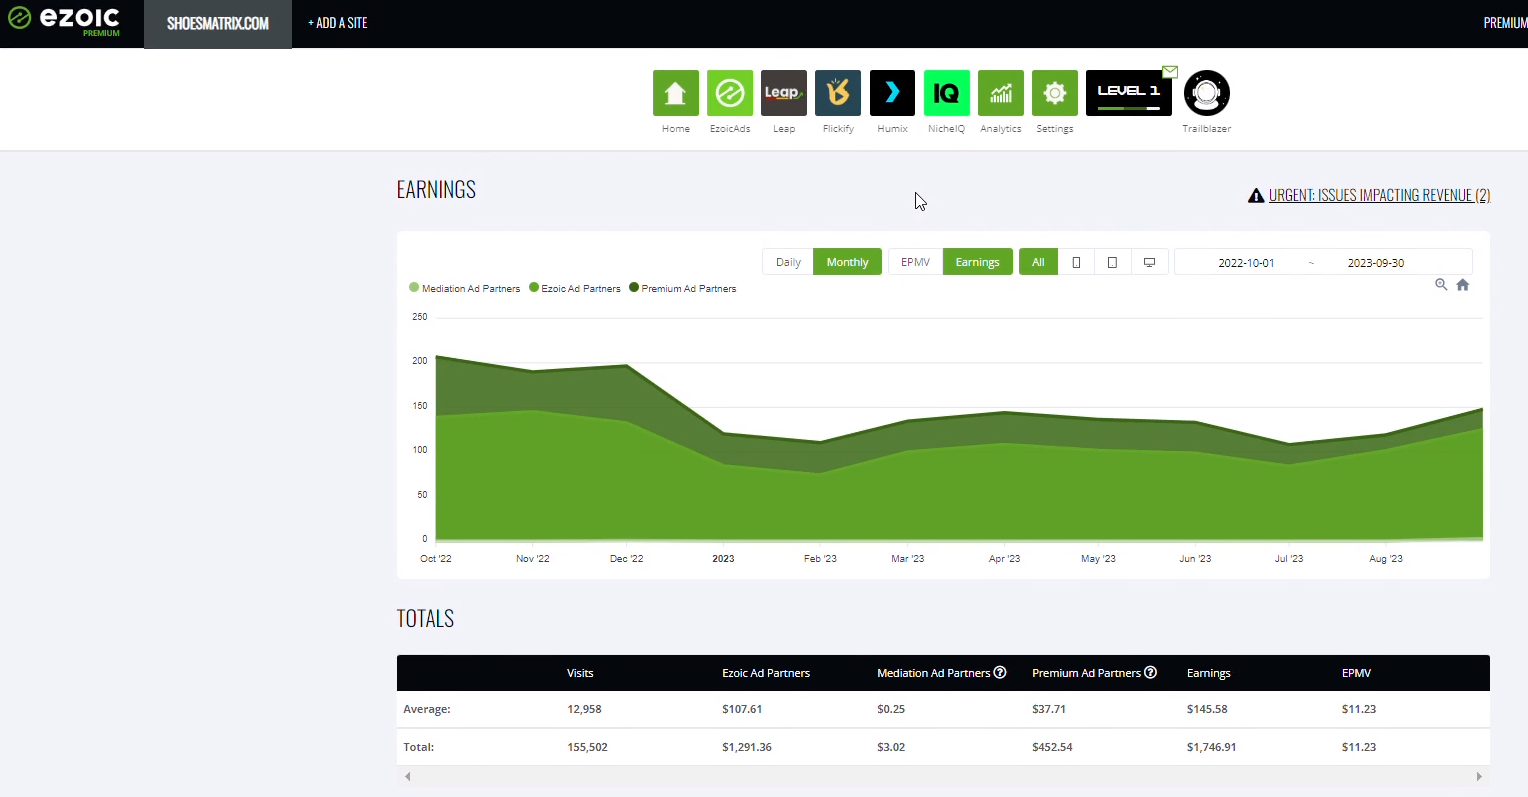1528x797 pixels.
Task: Edit the end date 2023-09-30
Action: pyautogui.click(x=1376, y=263)
